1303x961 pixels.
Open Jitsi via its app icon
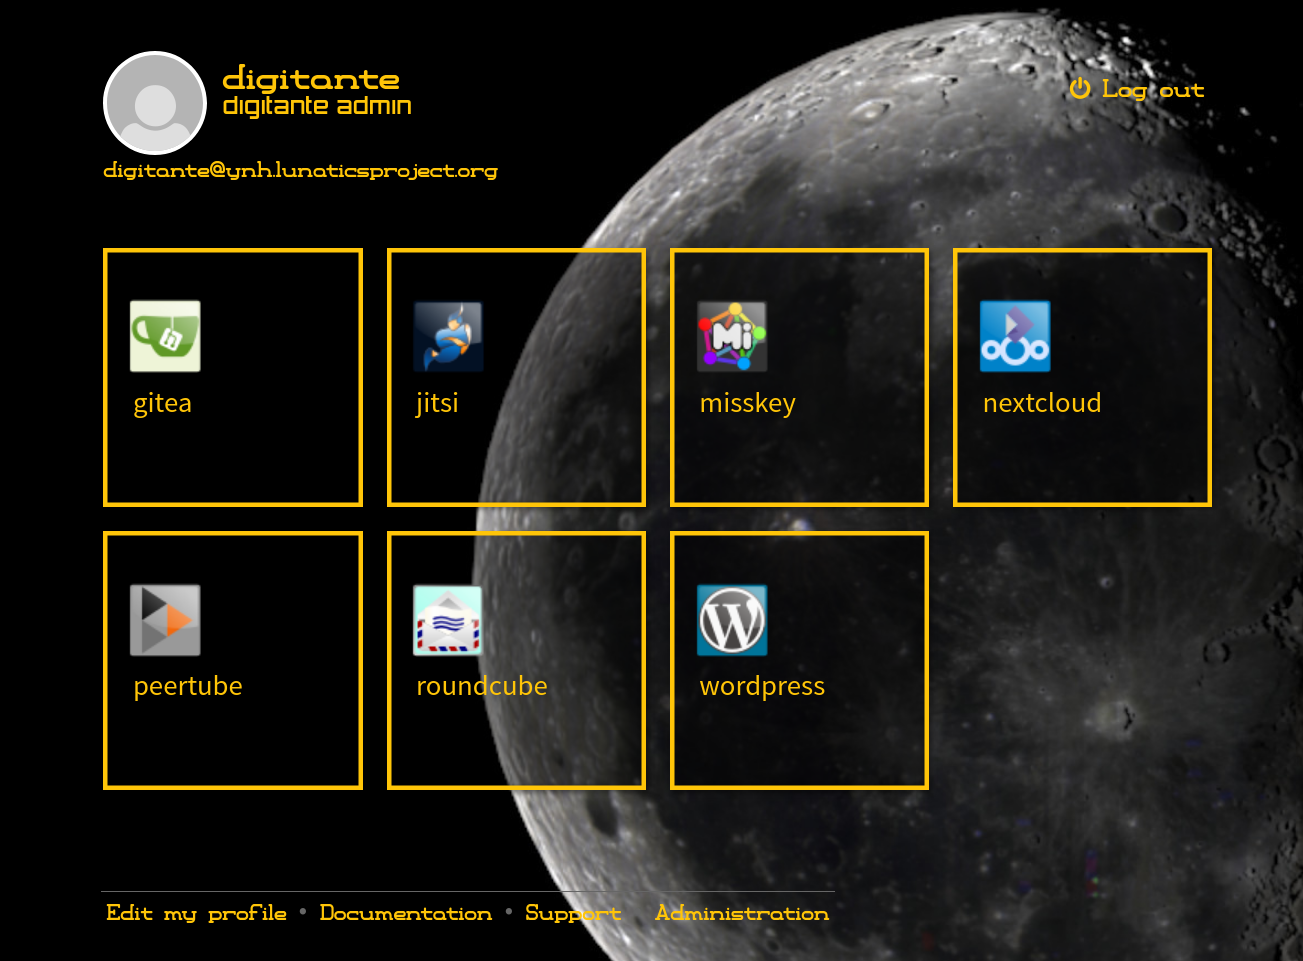[448, 336]
